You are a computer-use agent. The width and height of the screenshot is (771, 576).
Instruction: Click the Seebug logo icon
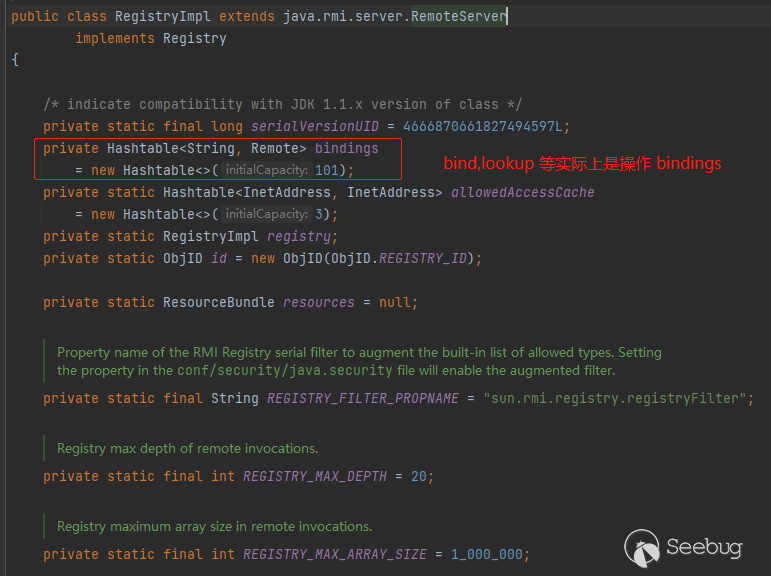point(642,548)
